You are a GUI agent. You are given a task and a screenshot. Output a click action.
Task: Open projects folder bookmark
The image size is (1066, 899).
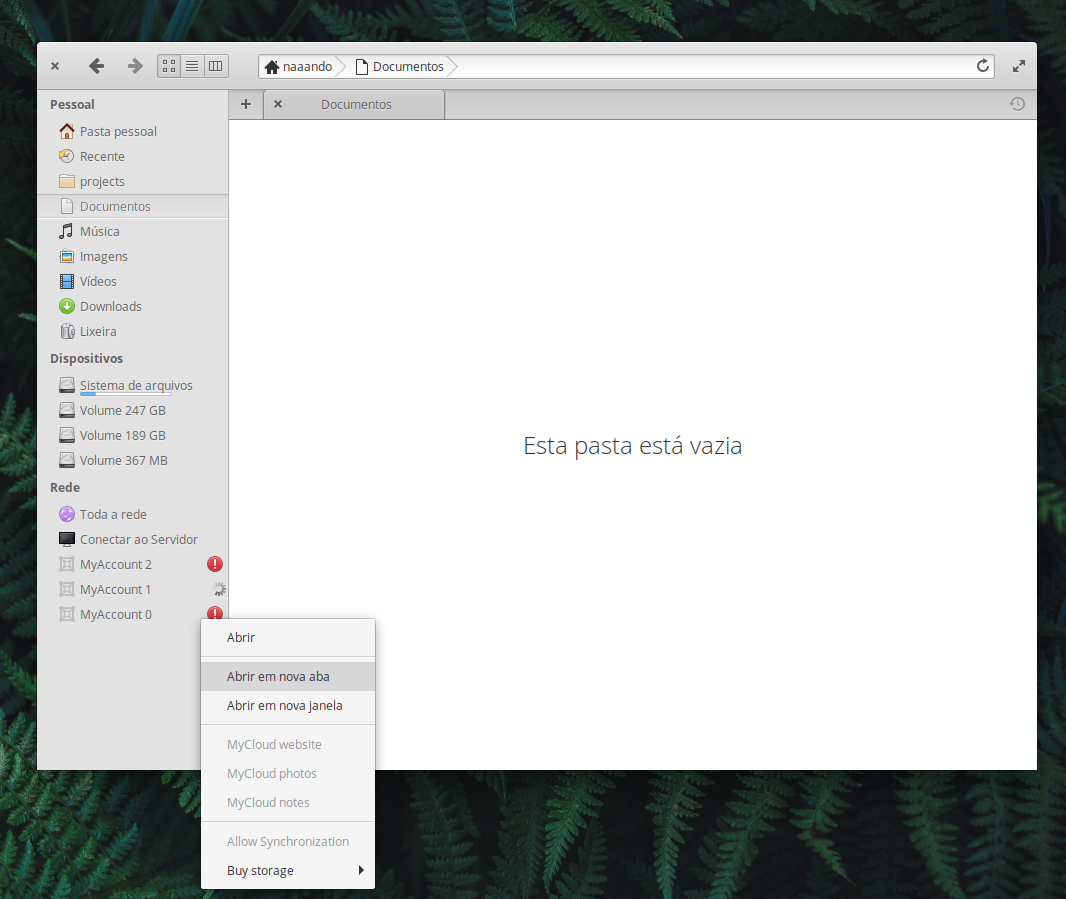point(133,182)
